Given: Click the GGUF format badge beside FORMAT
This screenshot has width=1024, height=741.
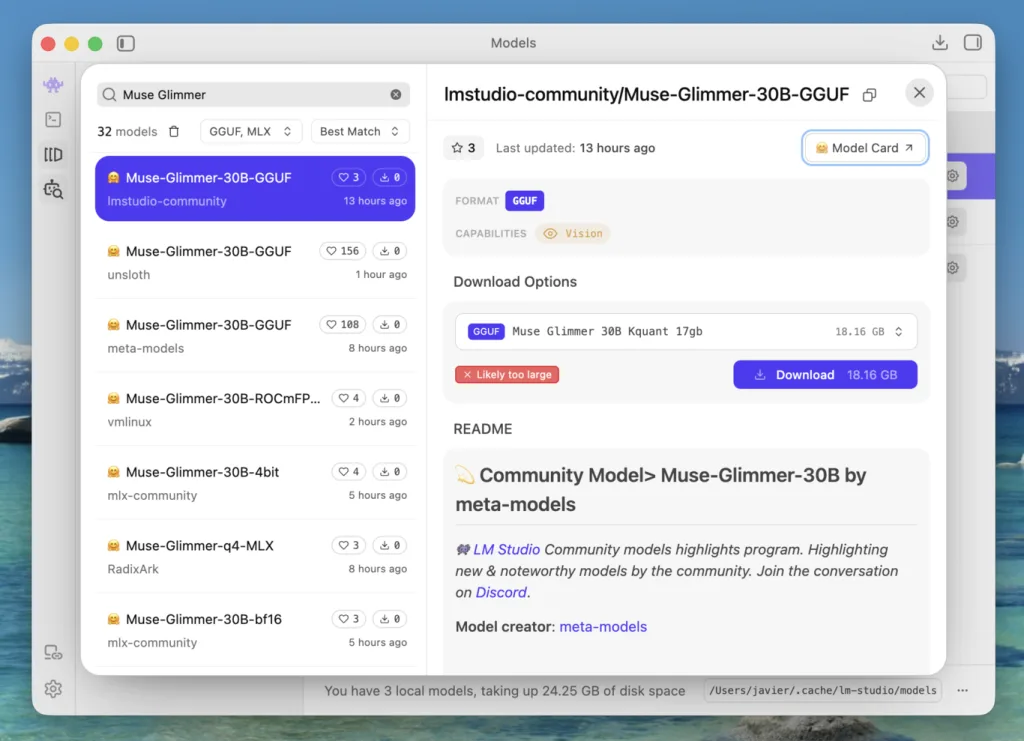Looking at the screenshot, I should (x=524, y=201).
